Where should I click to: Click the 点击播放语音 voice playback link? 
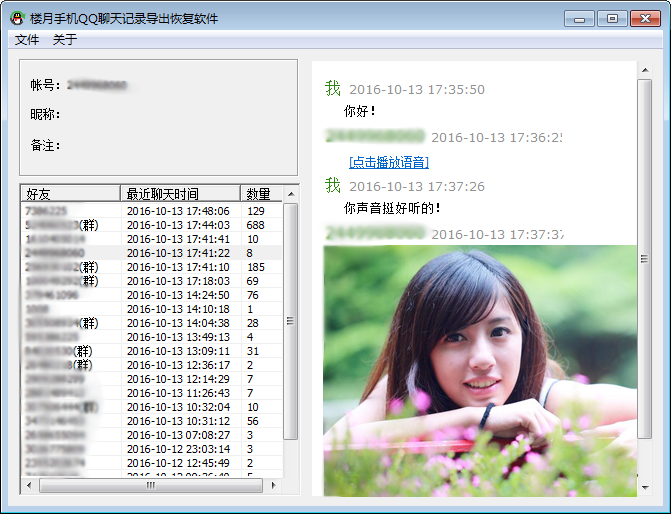tap(389, 162)
